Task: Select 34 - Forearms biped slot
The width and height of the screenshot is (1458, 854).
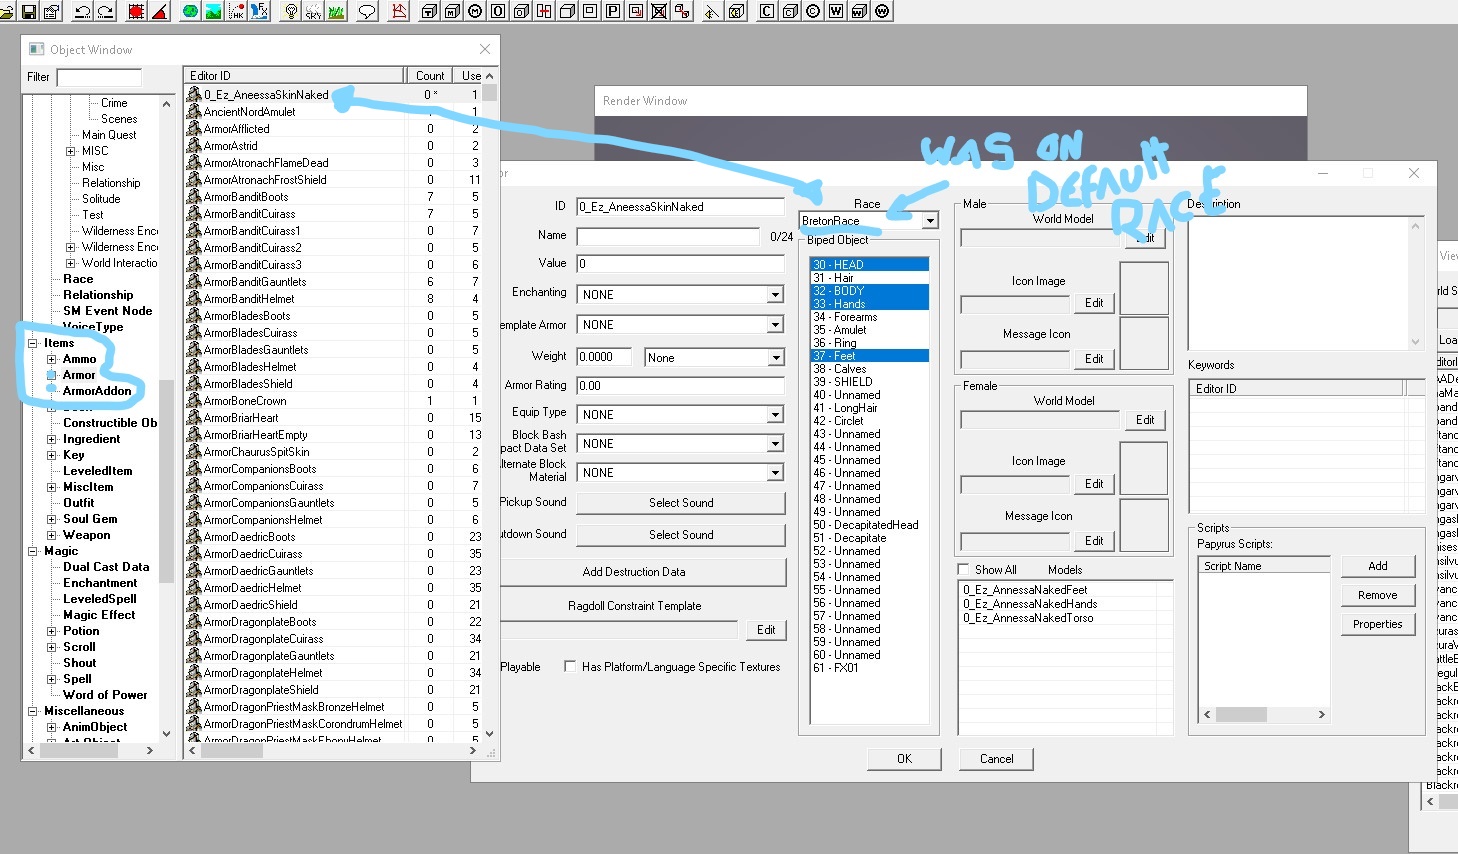Action: pos(869,317)
